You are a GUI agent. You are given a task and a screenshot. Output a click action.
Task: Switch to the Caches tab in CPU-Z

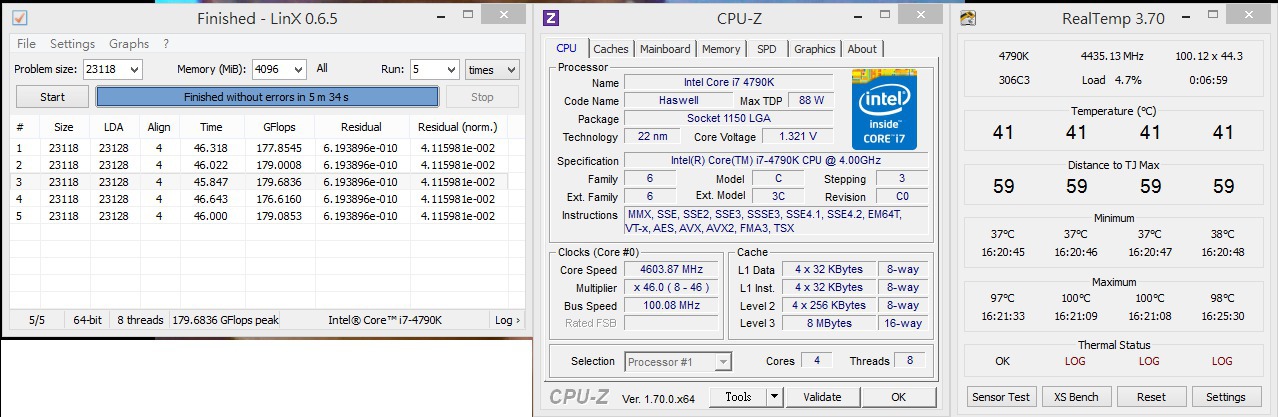coord(611,49)
